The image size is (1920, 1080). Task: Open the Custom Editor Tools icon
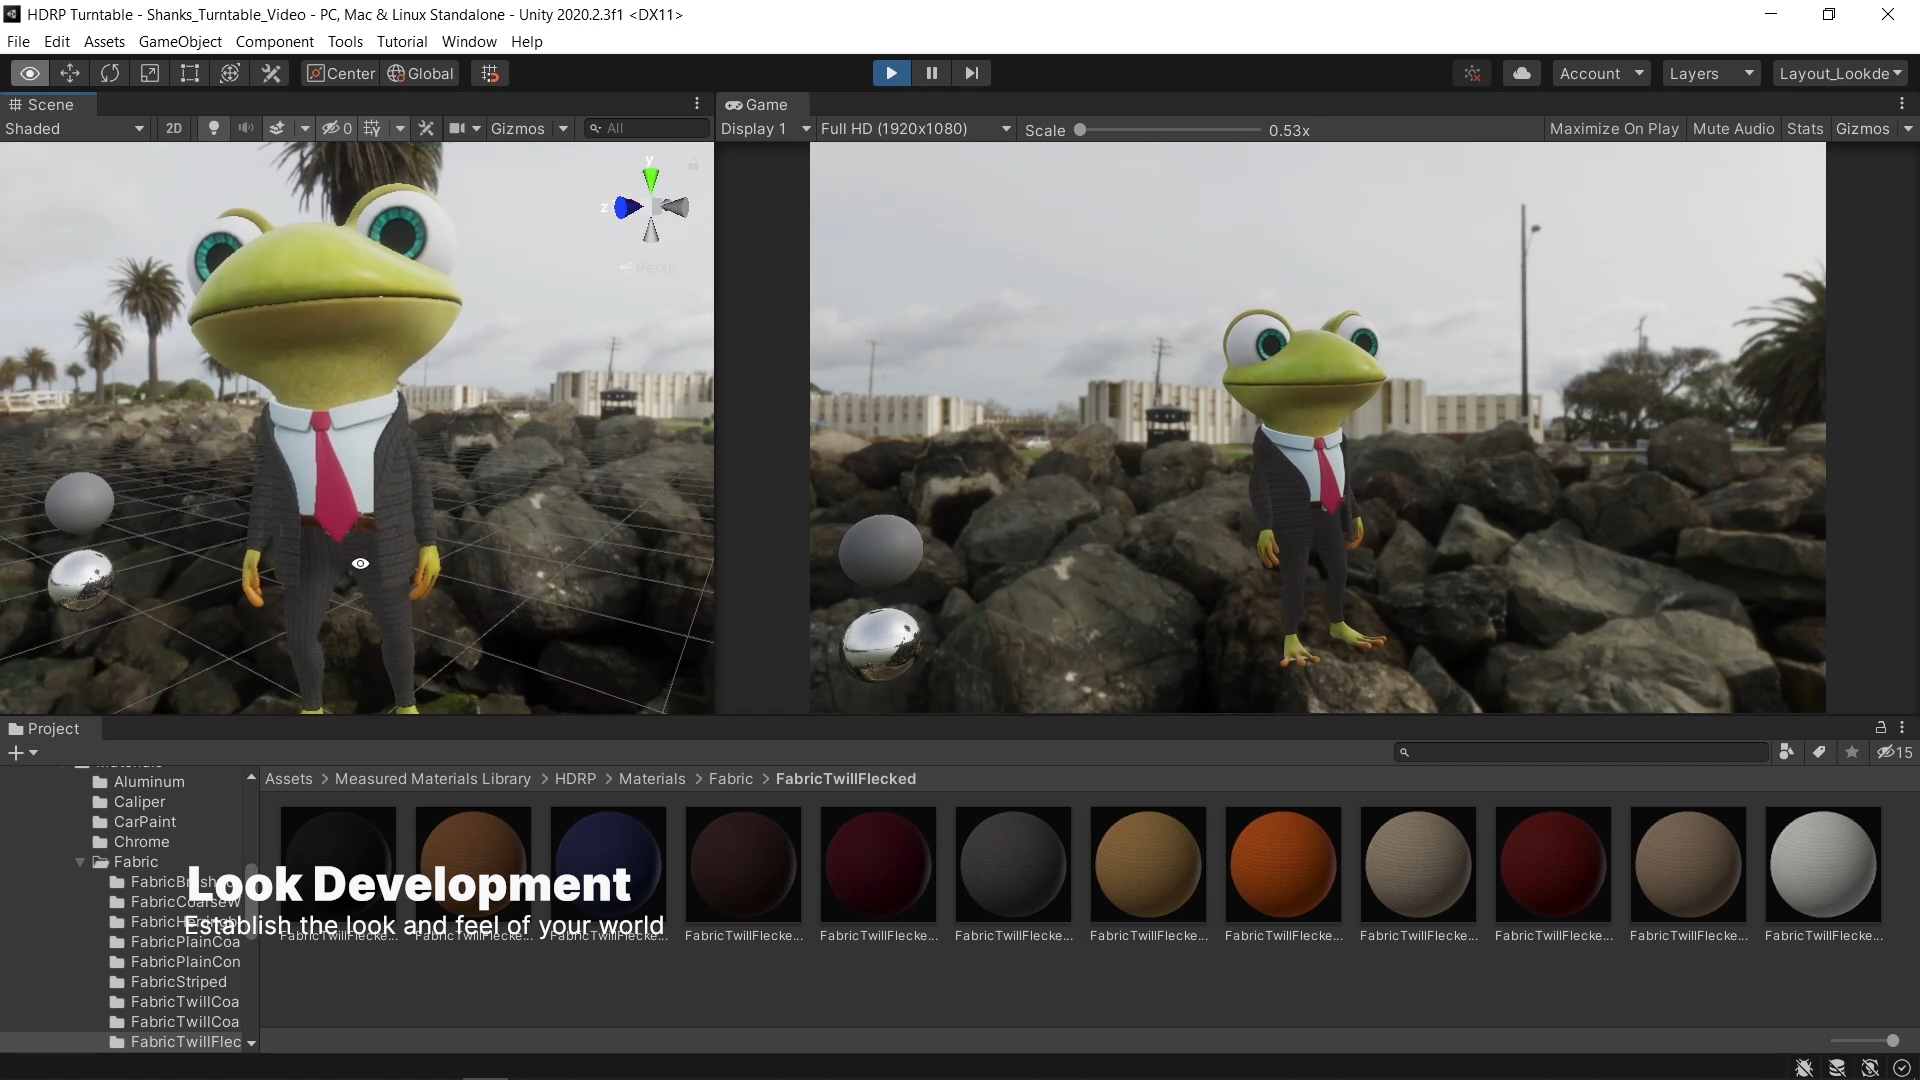pyautogui.click(x=271, y=73)
